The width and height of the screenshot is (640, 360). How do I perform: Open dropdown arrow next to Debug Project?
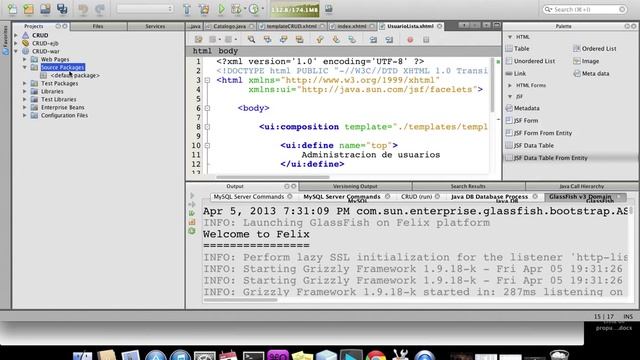[x=244, y=9]
